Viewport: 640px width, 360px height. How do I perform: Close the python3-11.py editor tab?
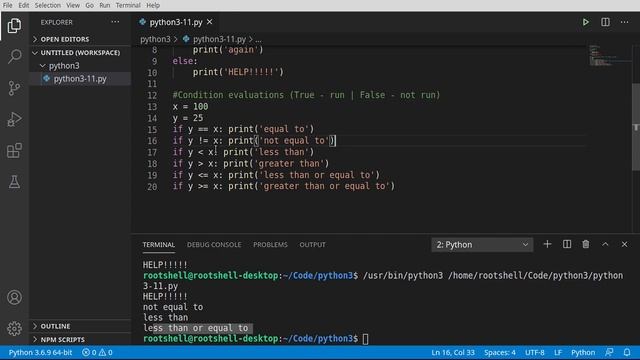tap(209, 22)
